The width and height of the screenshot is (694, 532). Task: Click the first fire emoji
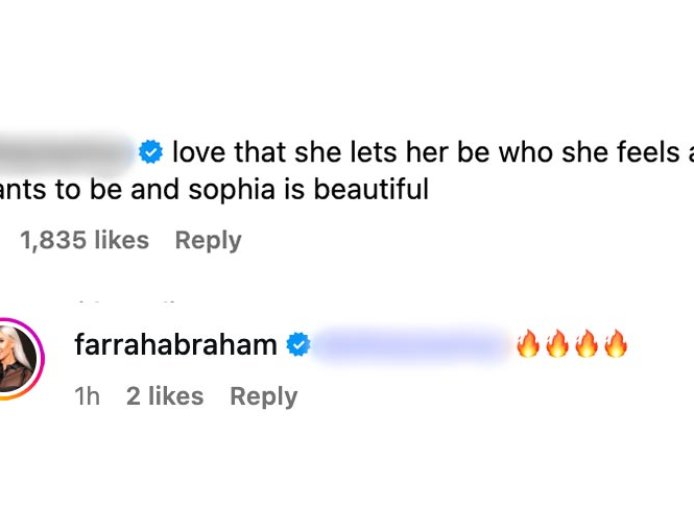(527, 345)
